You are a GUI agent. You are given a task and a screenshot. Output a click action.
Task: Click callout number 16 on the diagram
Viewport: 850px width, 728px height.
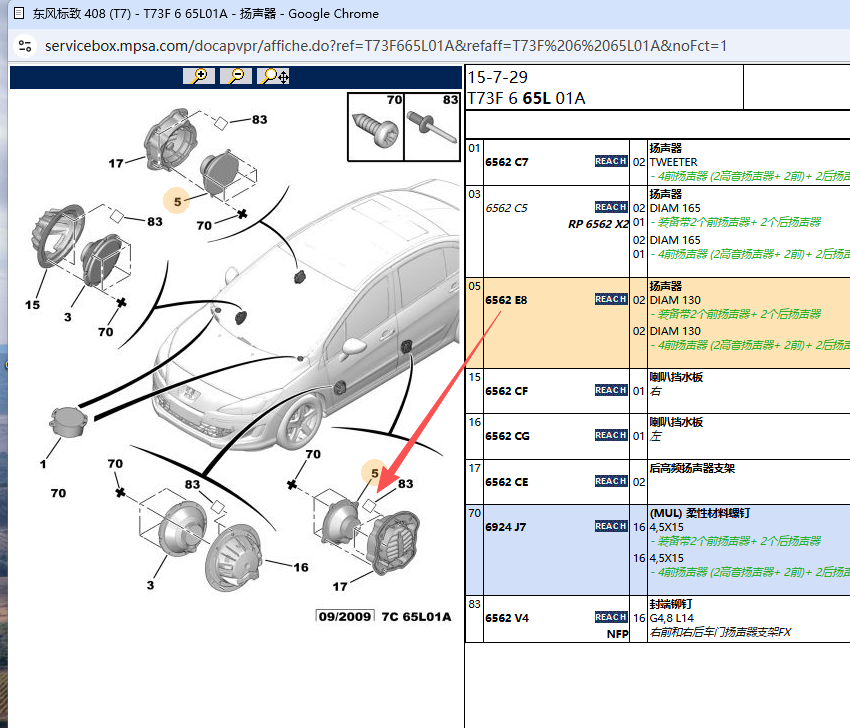pyautogui.click(x=300, y=567)
